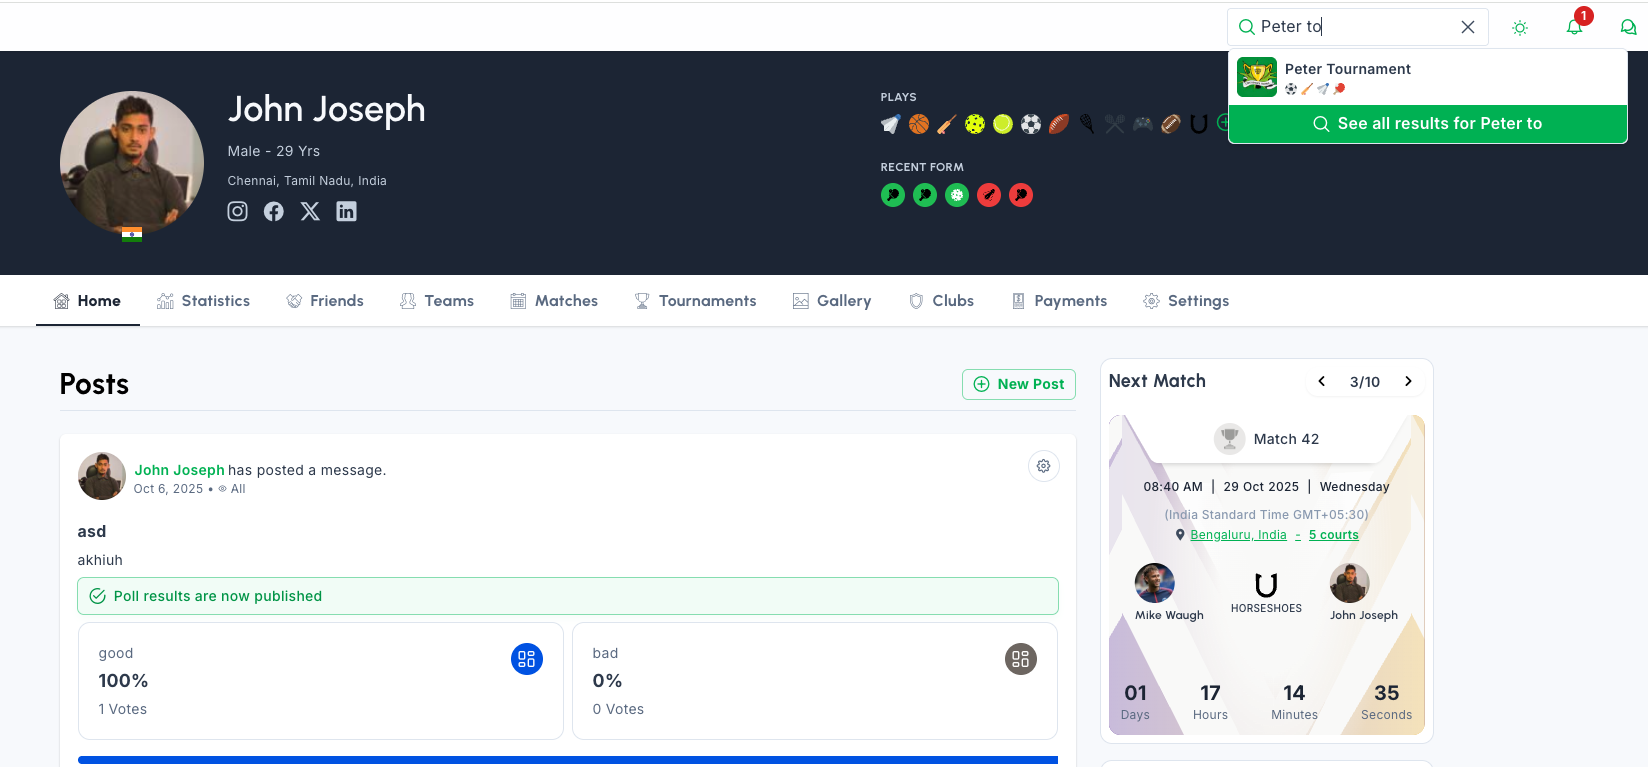The image size is (1648, 767).
Task: Open the chat messages icon
Action: 1628,27
